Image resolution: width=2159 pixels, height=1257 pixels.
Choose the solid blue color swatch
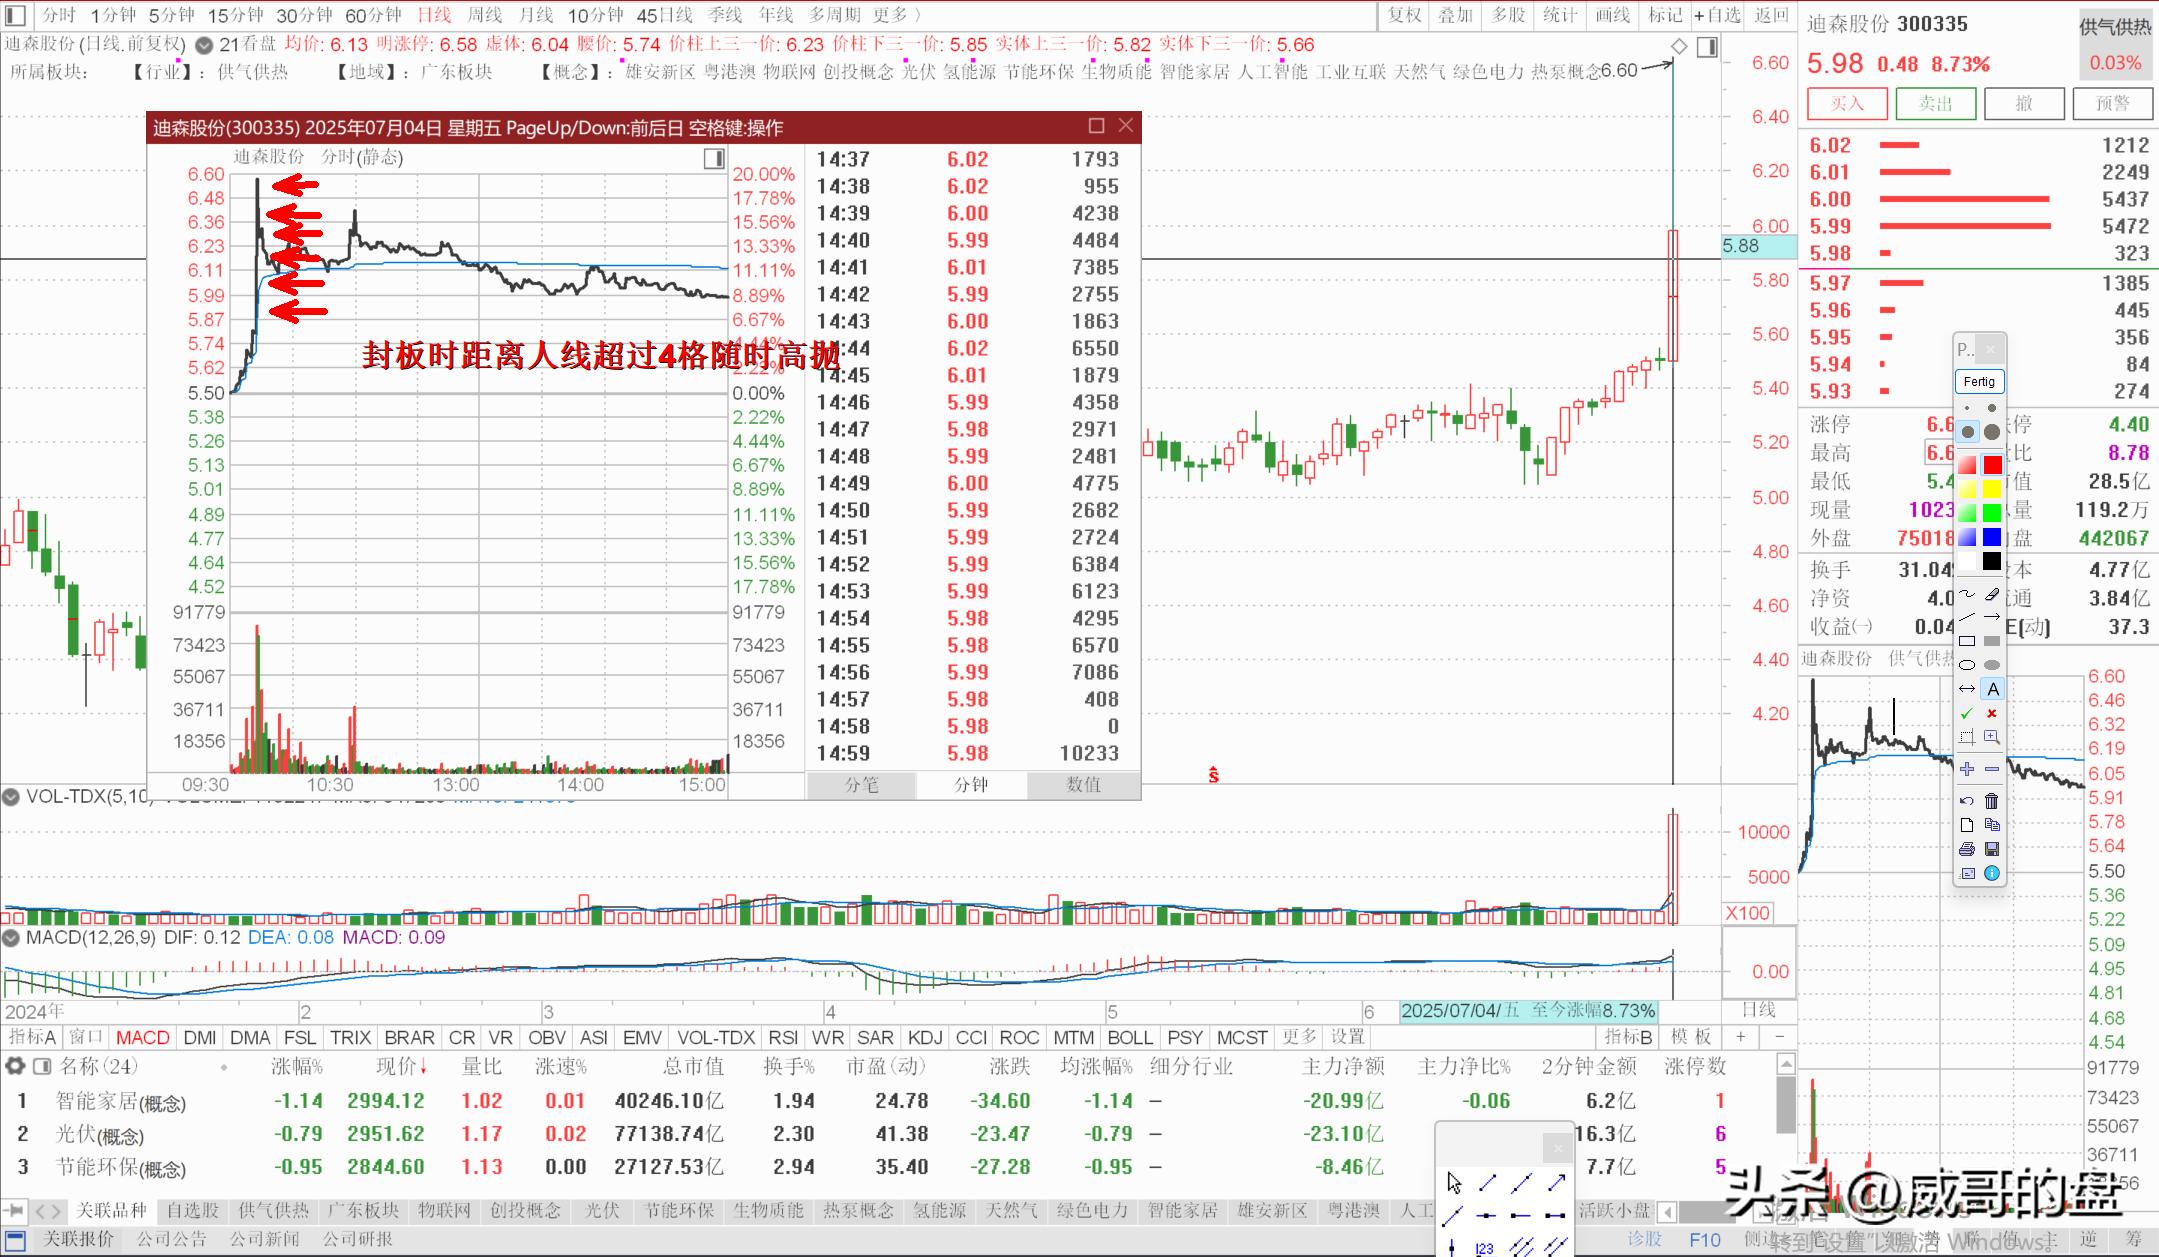(x=1992, y=538)
